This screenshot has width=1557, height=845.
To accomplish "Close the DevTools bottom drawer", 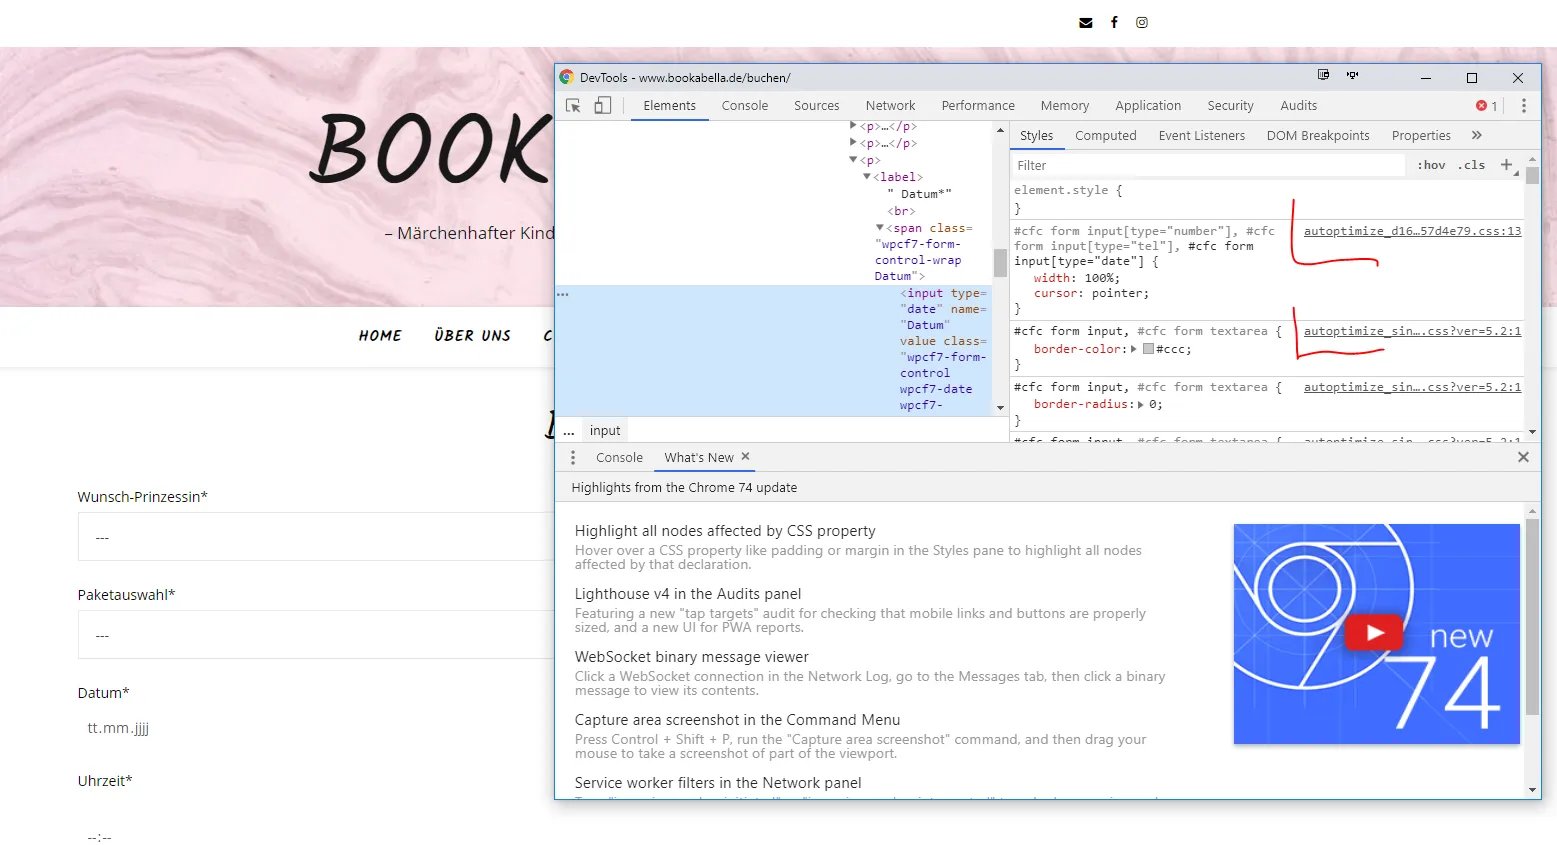I will coord(1523,457).
